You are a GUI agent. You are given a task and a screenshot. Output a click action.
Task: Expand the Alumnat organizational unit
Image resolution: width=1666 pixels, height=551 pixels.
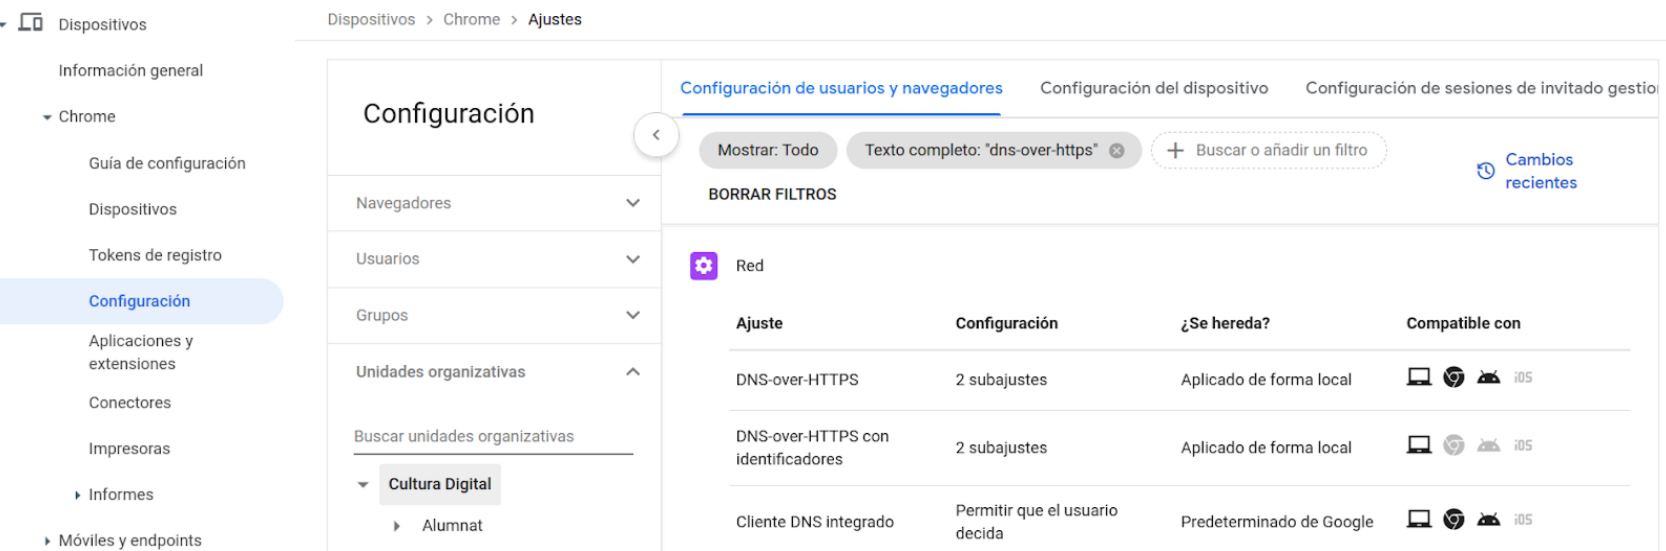(397, 526)
